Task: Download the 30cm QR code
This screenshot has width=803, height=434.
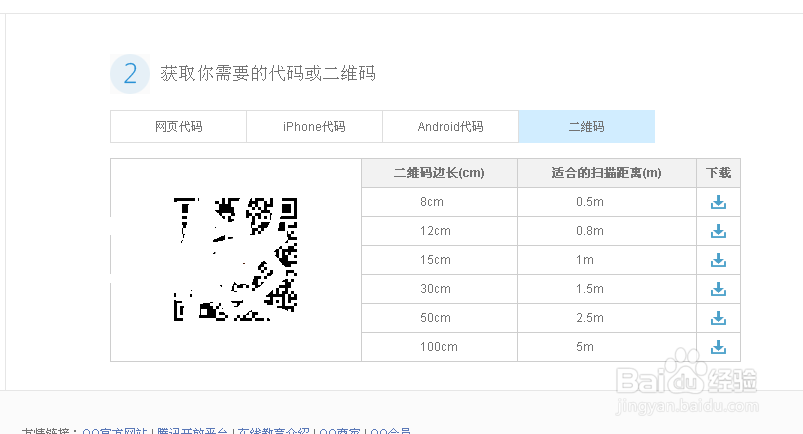Action: [718, 289]
